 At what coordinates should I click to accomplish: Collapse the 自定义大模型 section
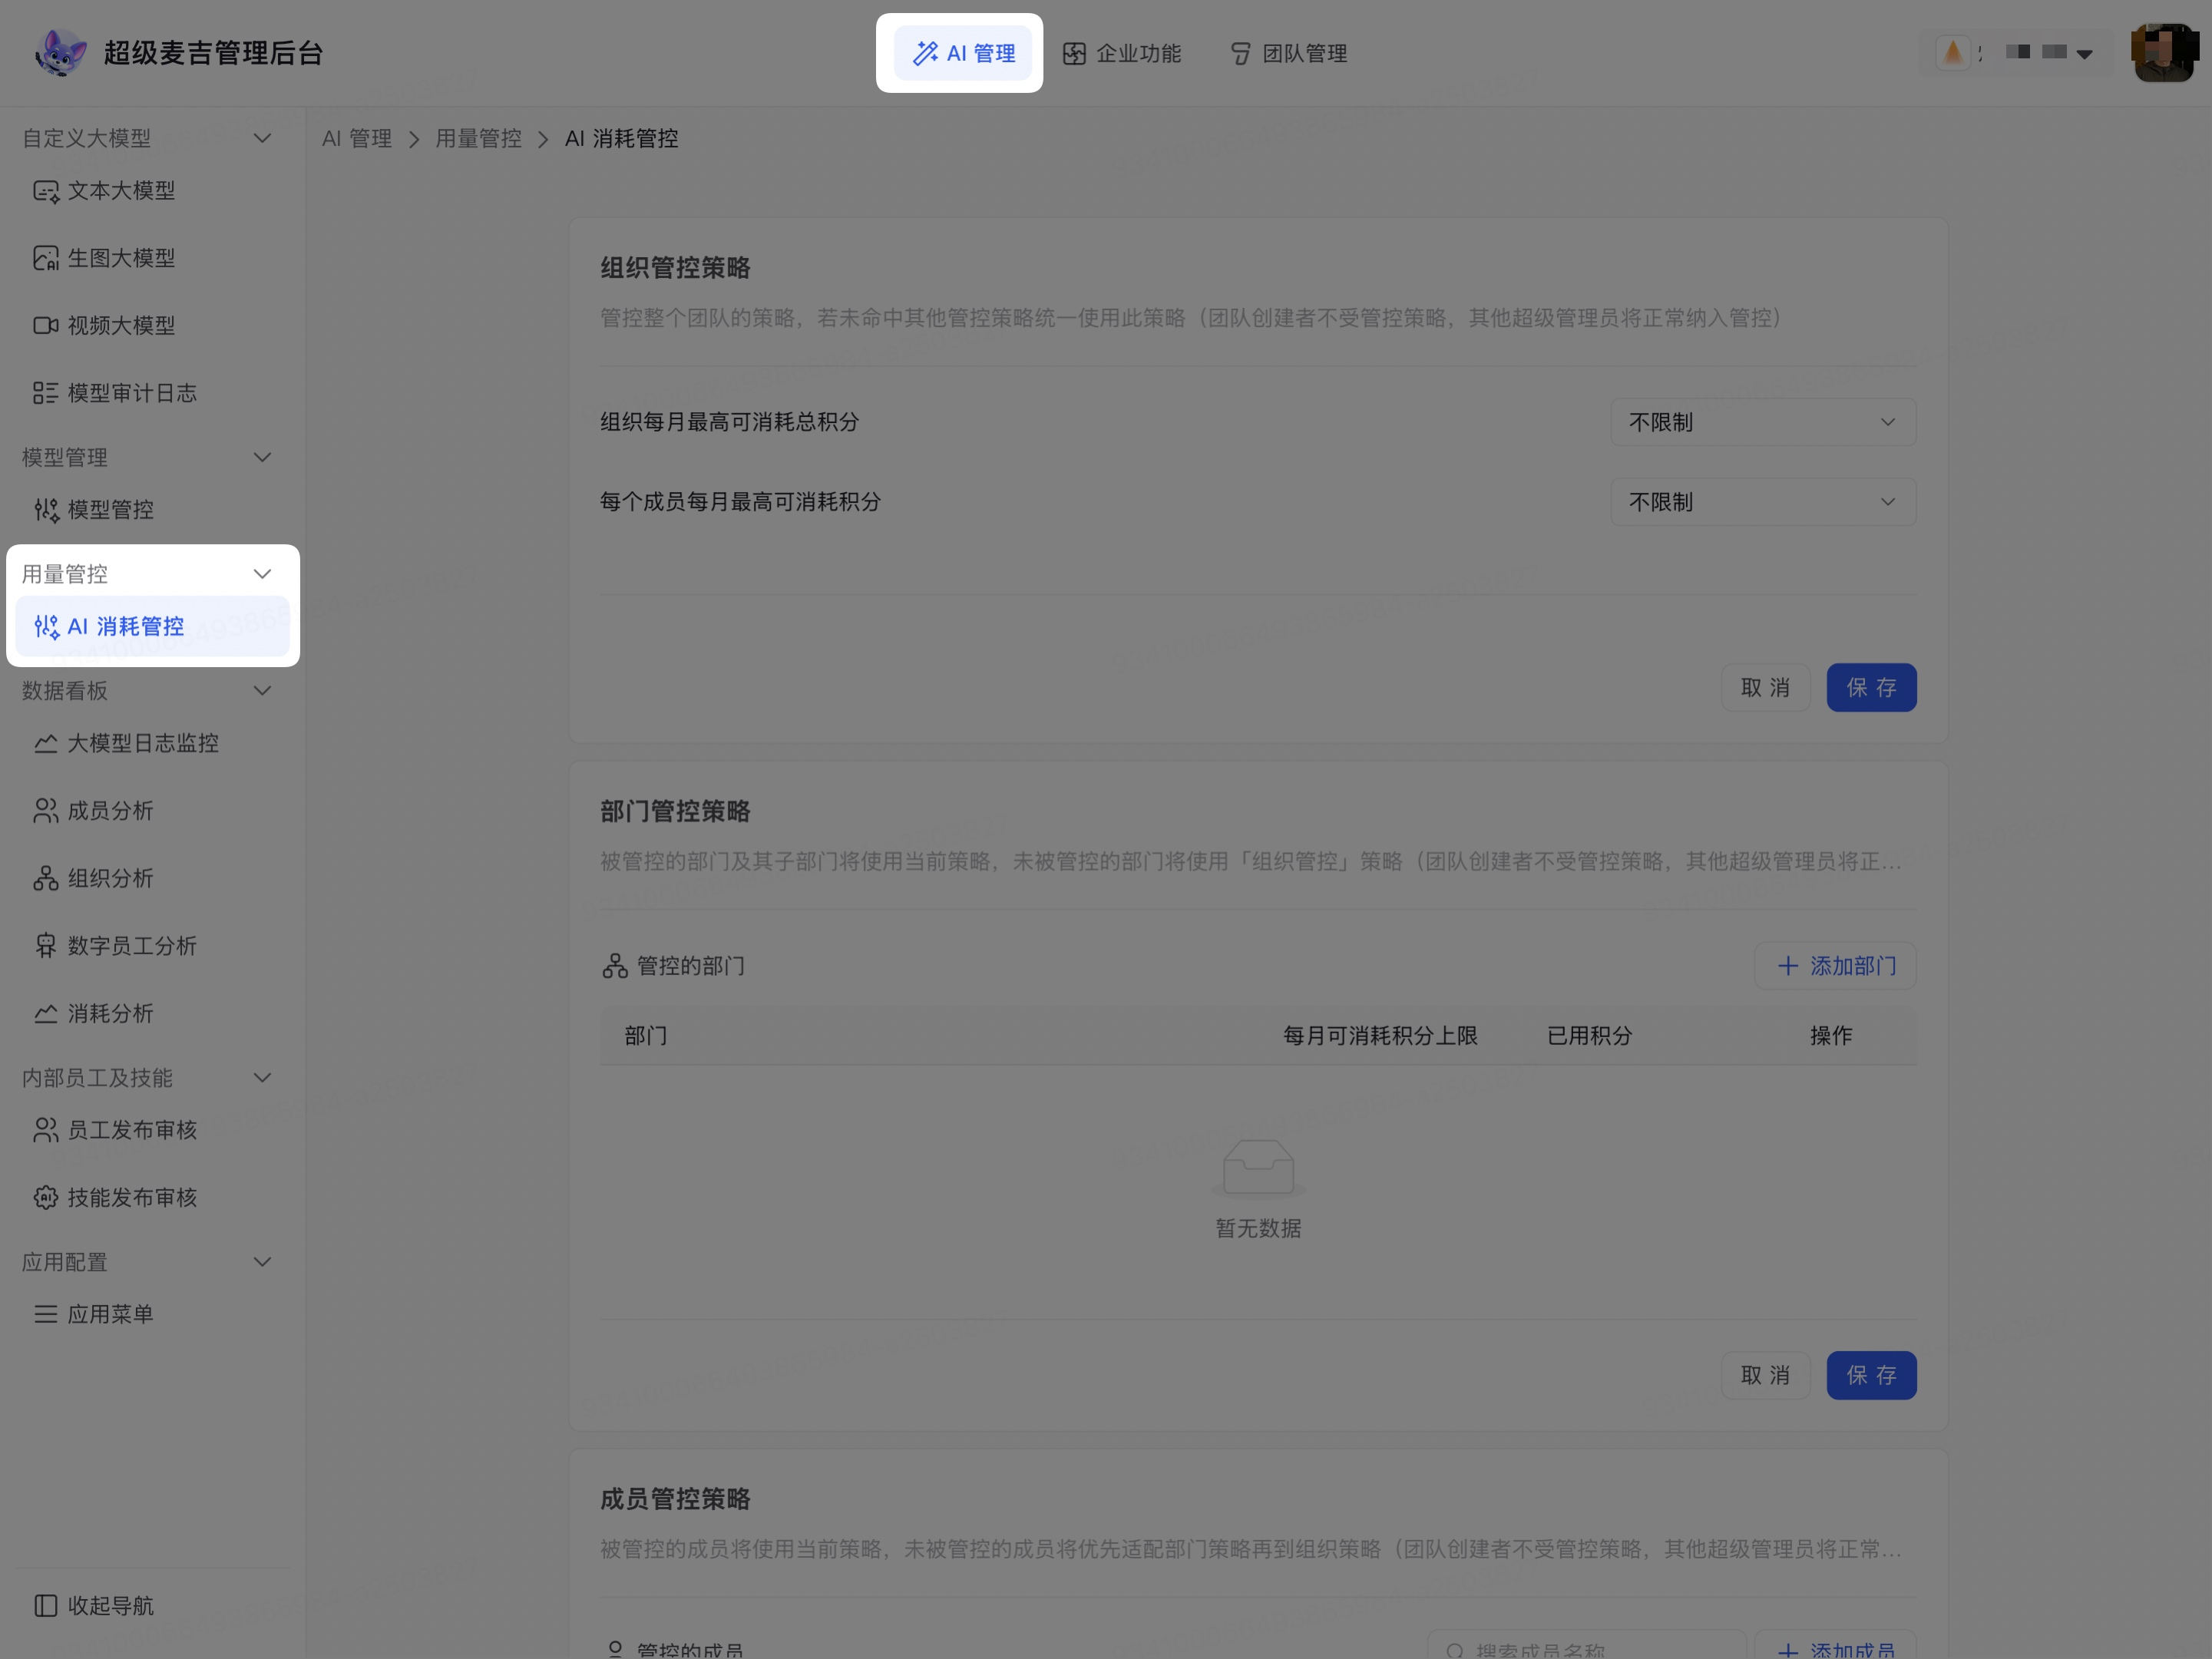point(262,138)
